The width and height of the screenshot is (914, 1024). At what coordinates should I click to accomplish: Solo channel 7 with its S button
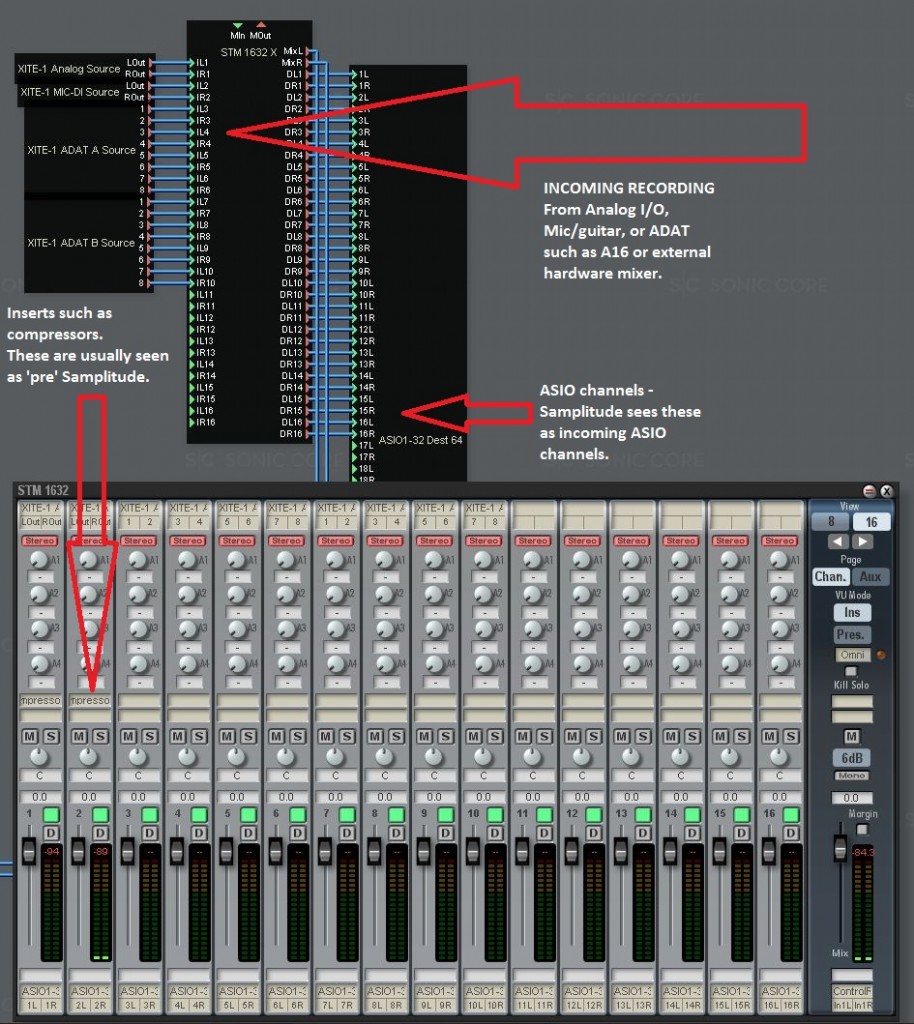click(347, 737)
